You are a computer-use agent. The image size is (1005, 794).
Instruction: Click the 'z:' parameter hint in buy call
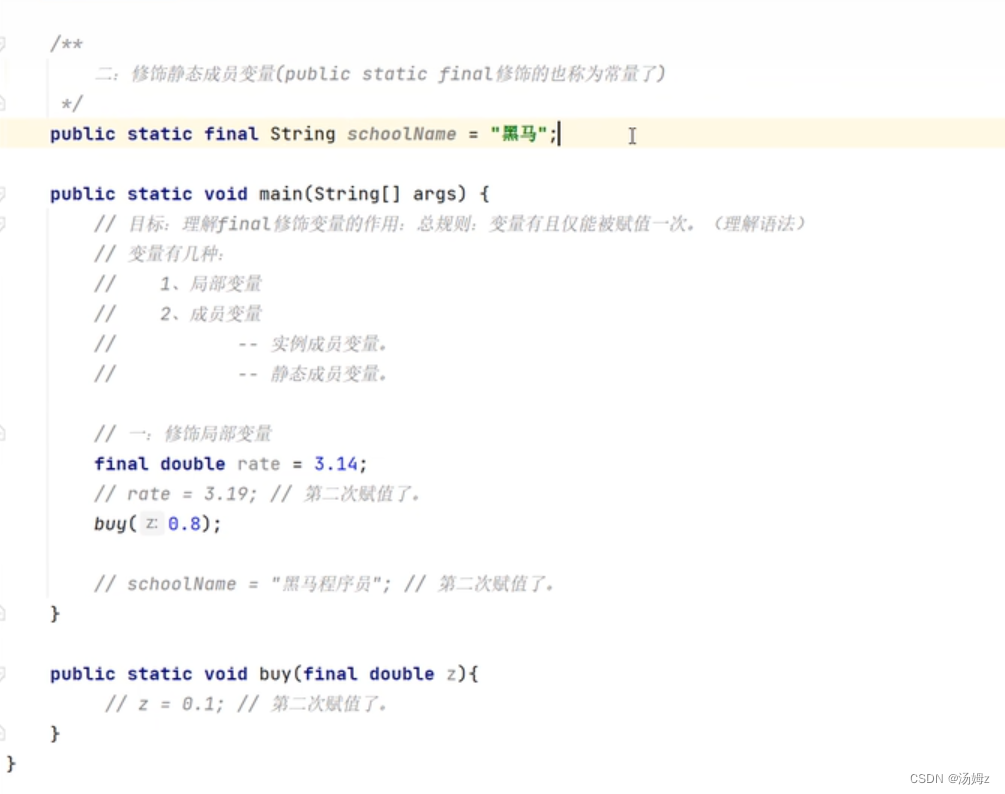click(x=152, y=524)
